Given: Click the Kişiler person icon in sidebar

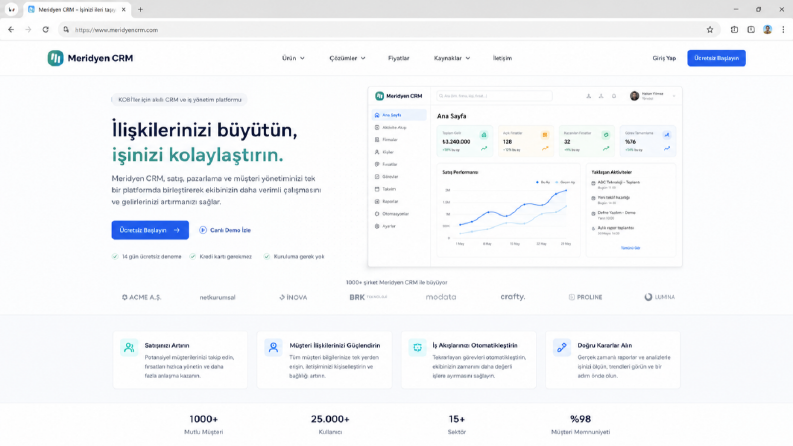Looking at the screenshot, I should [x=377, y=152].
